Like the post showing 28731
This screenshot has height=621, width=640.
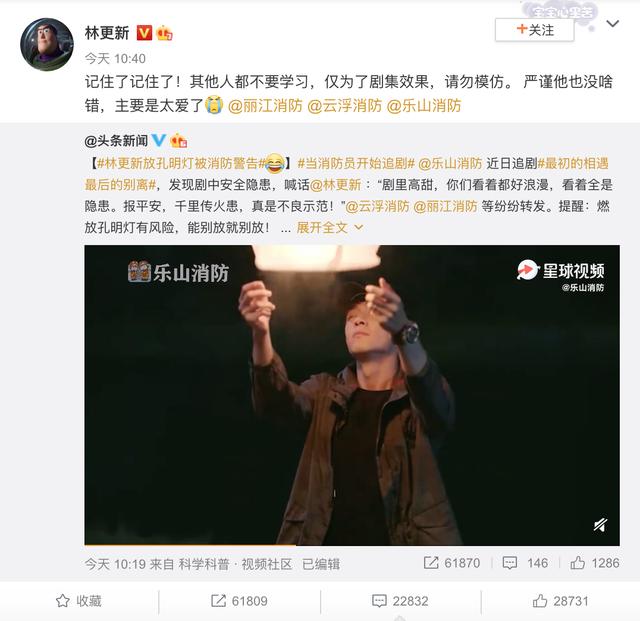[560, 601]
